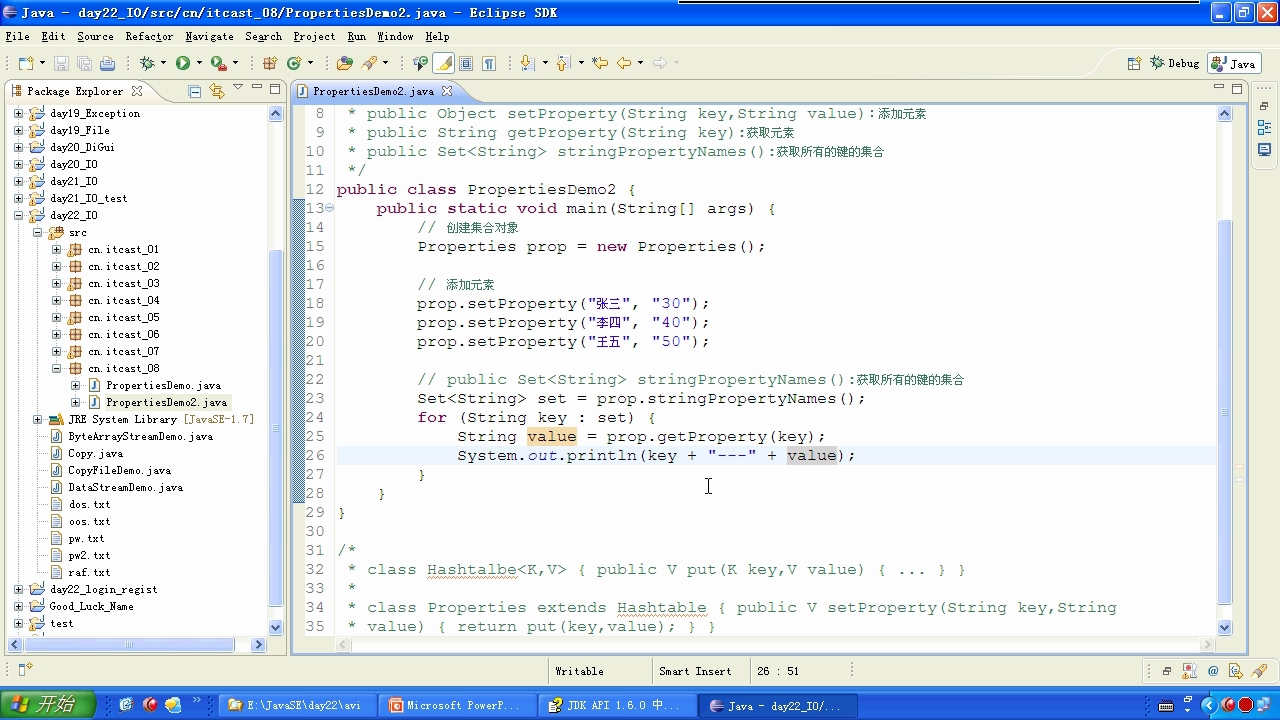Run the program with green play icon
The width and height of the screenshot is (1280, 720).
183,63
